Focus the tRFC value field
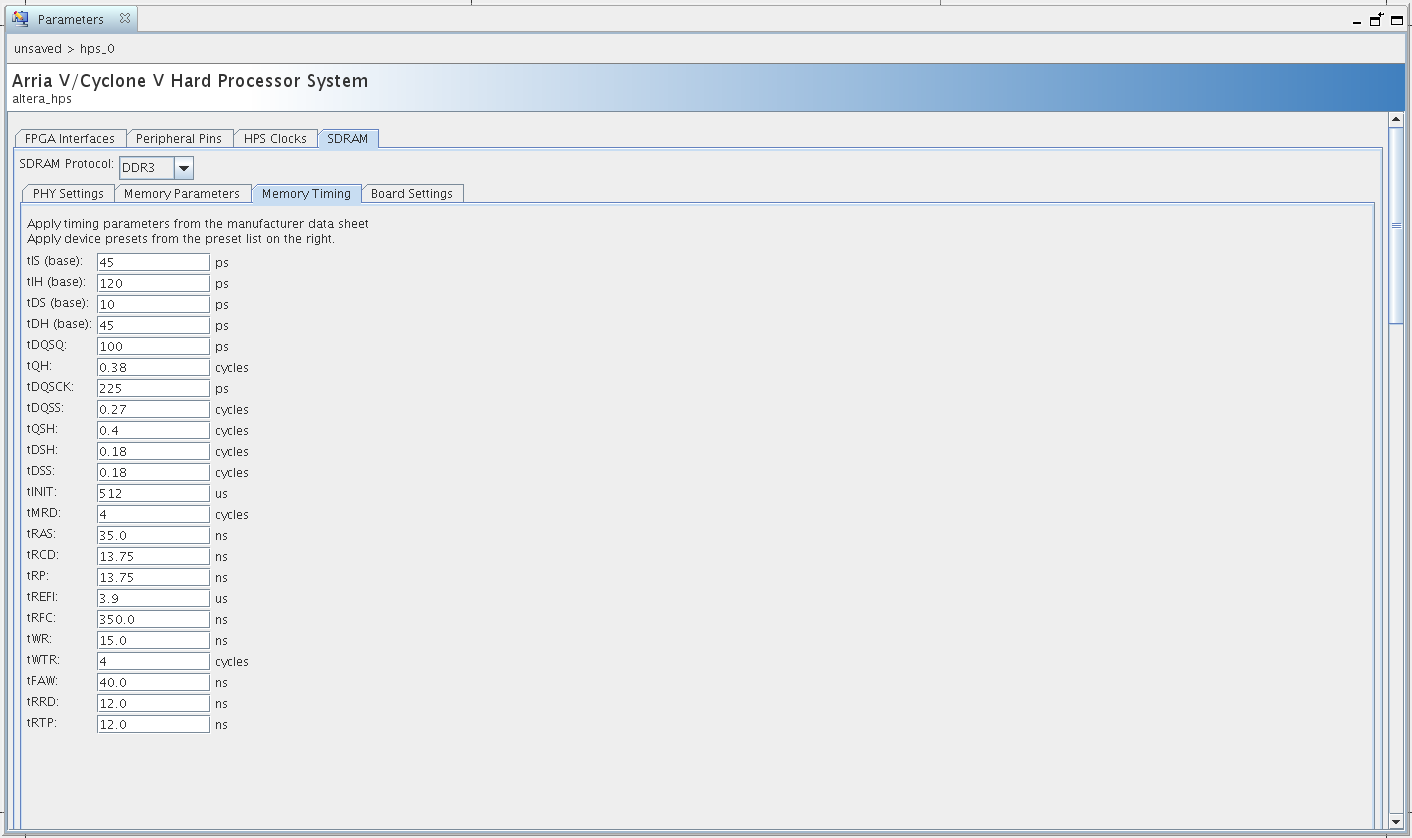Screen dimensions: 1412x838 coord(153,619)
